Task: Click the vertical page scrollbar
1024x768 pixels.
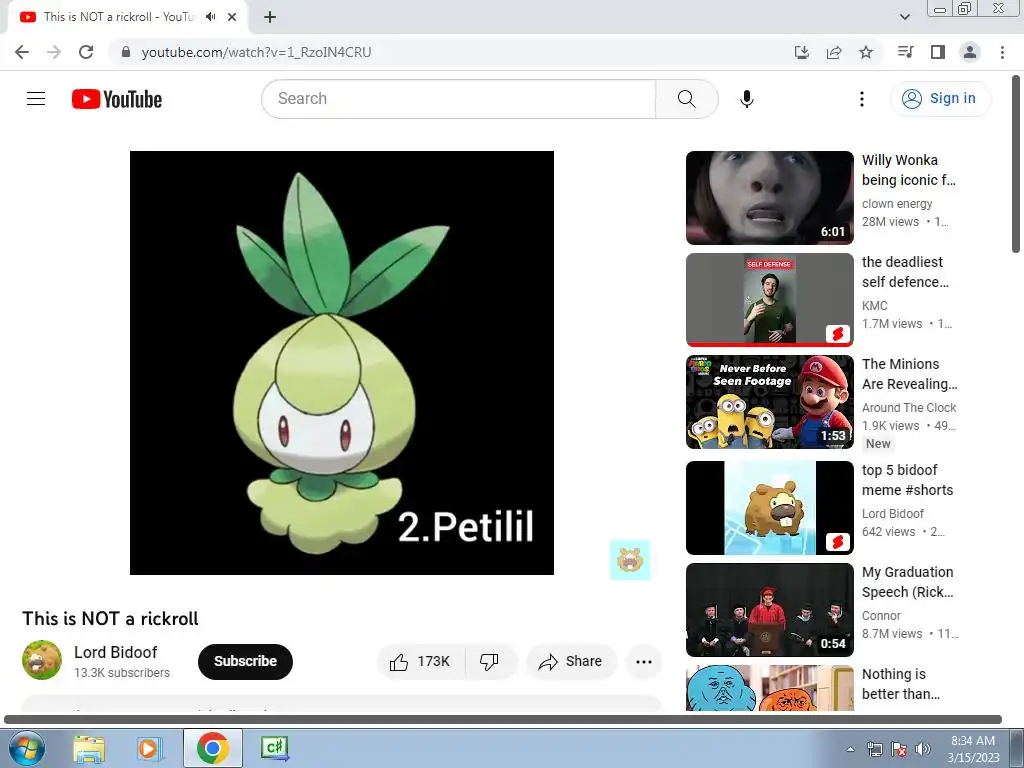Action: (x=1016, y=165)
